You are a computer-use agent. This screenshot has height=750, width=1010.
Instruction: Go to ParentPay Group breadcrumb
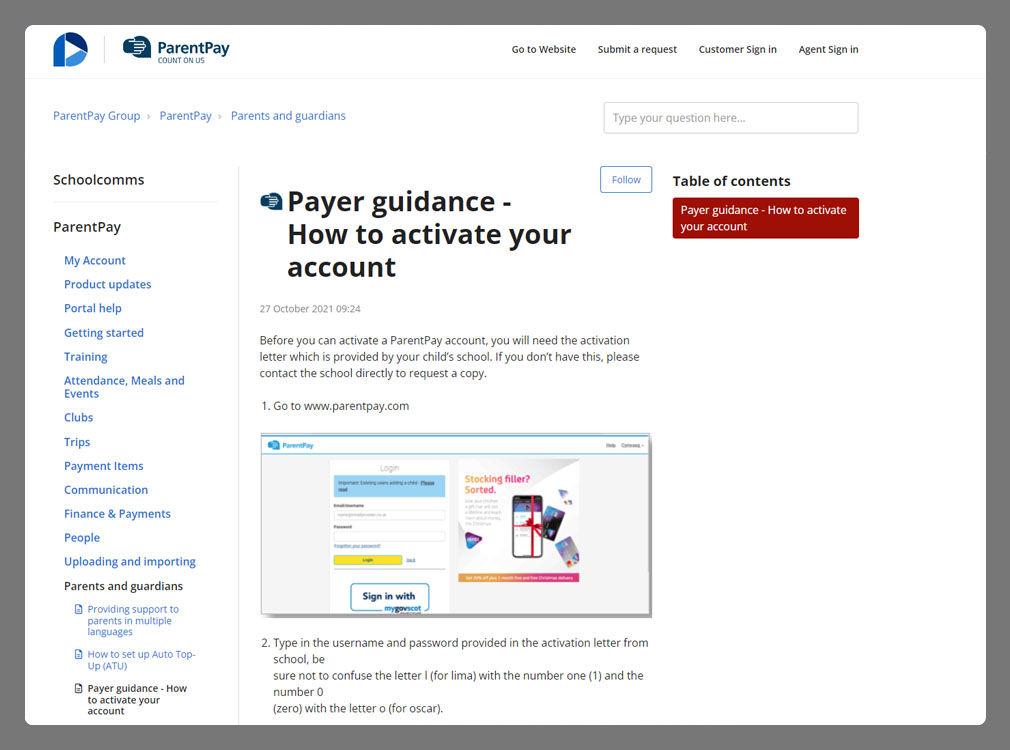tap(97, 116)
